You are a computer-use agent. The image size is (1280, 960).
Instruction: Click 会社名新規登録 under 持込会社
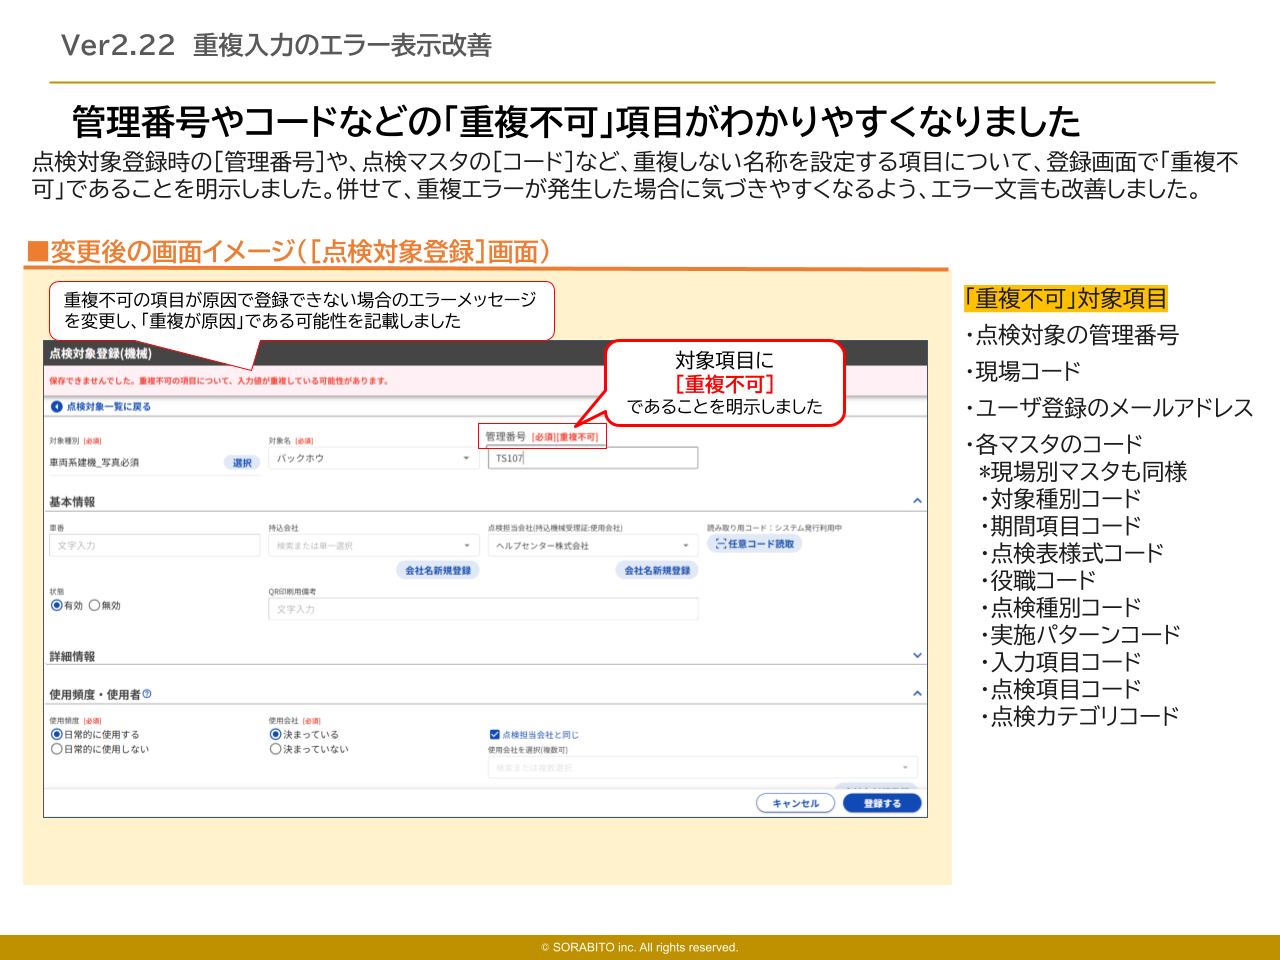[437, 570]
